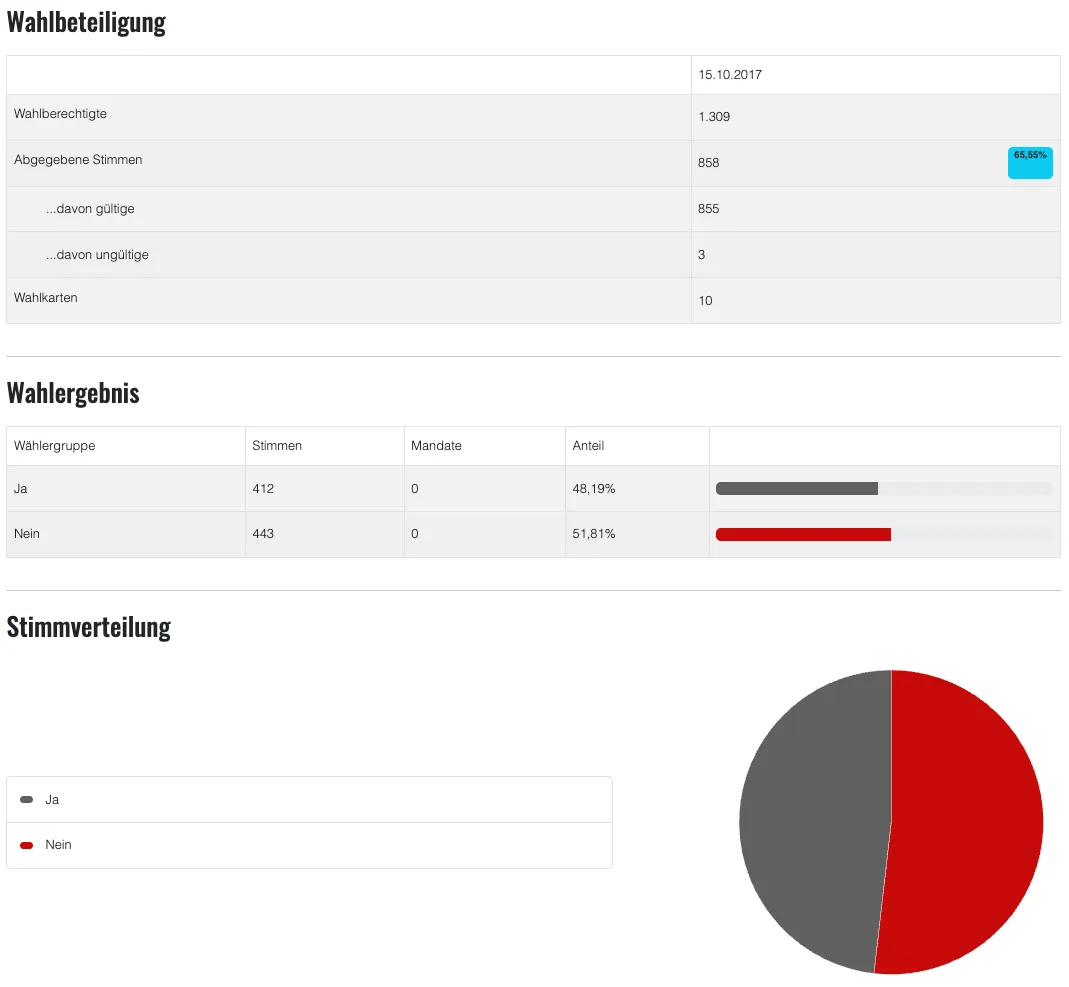Click the red Nein legend swatch
This screenshot has width=1069, height=987.
(27, 845)
